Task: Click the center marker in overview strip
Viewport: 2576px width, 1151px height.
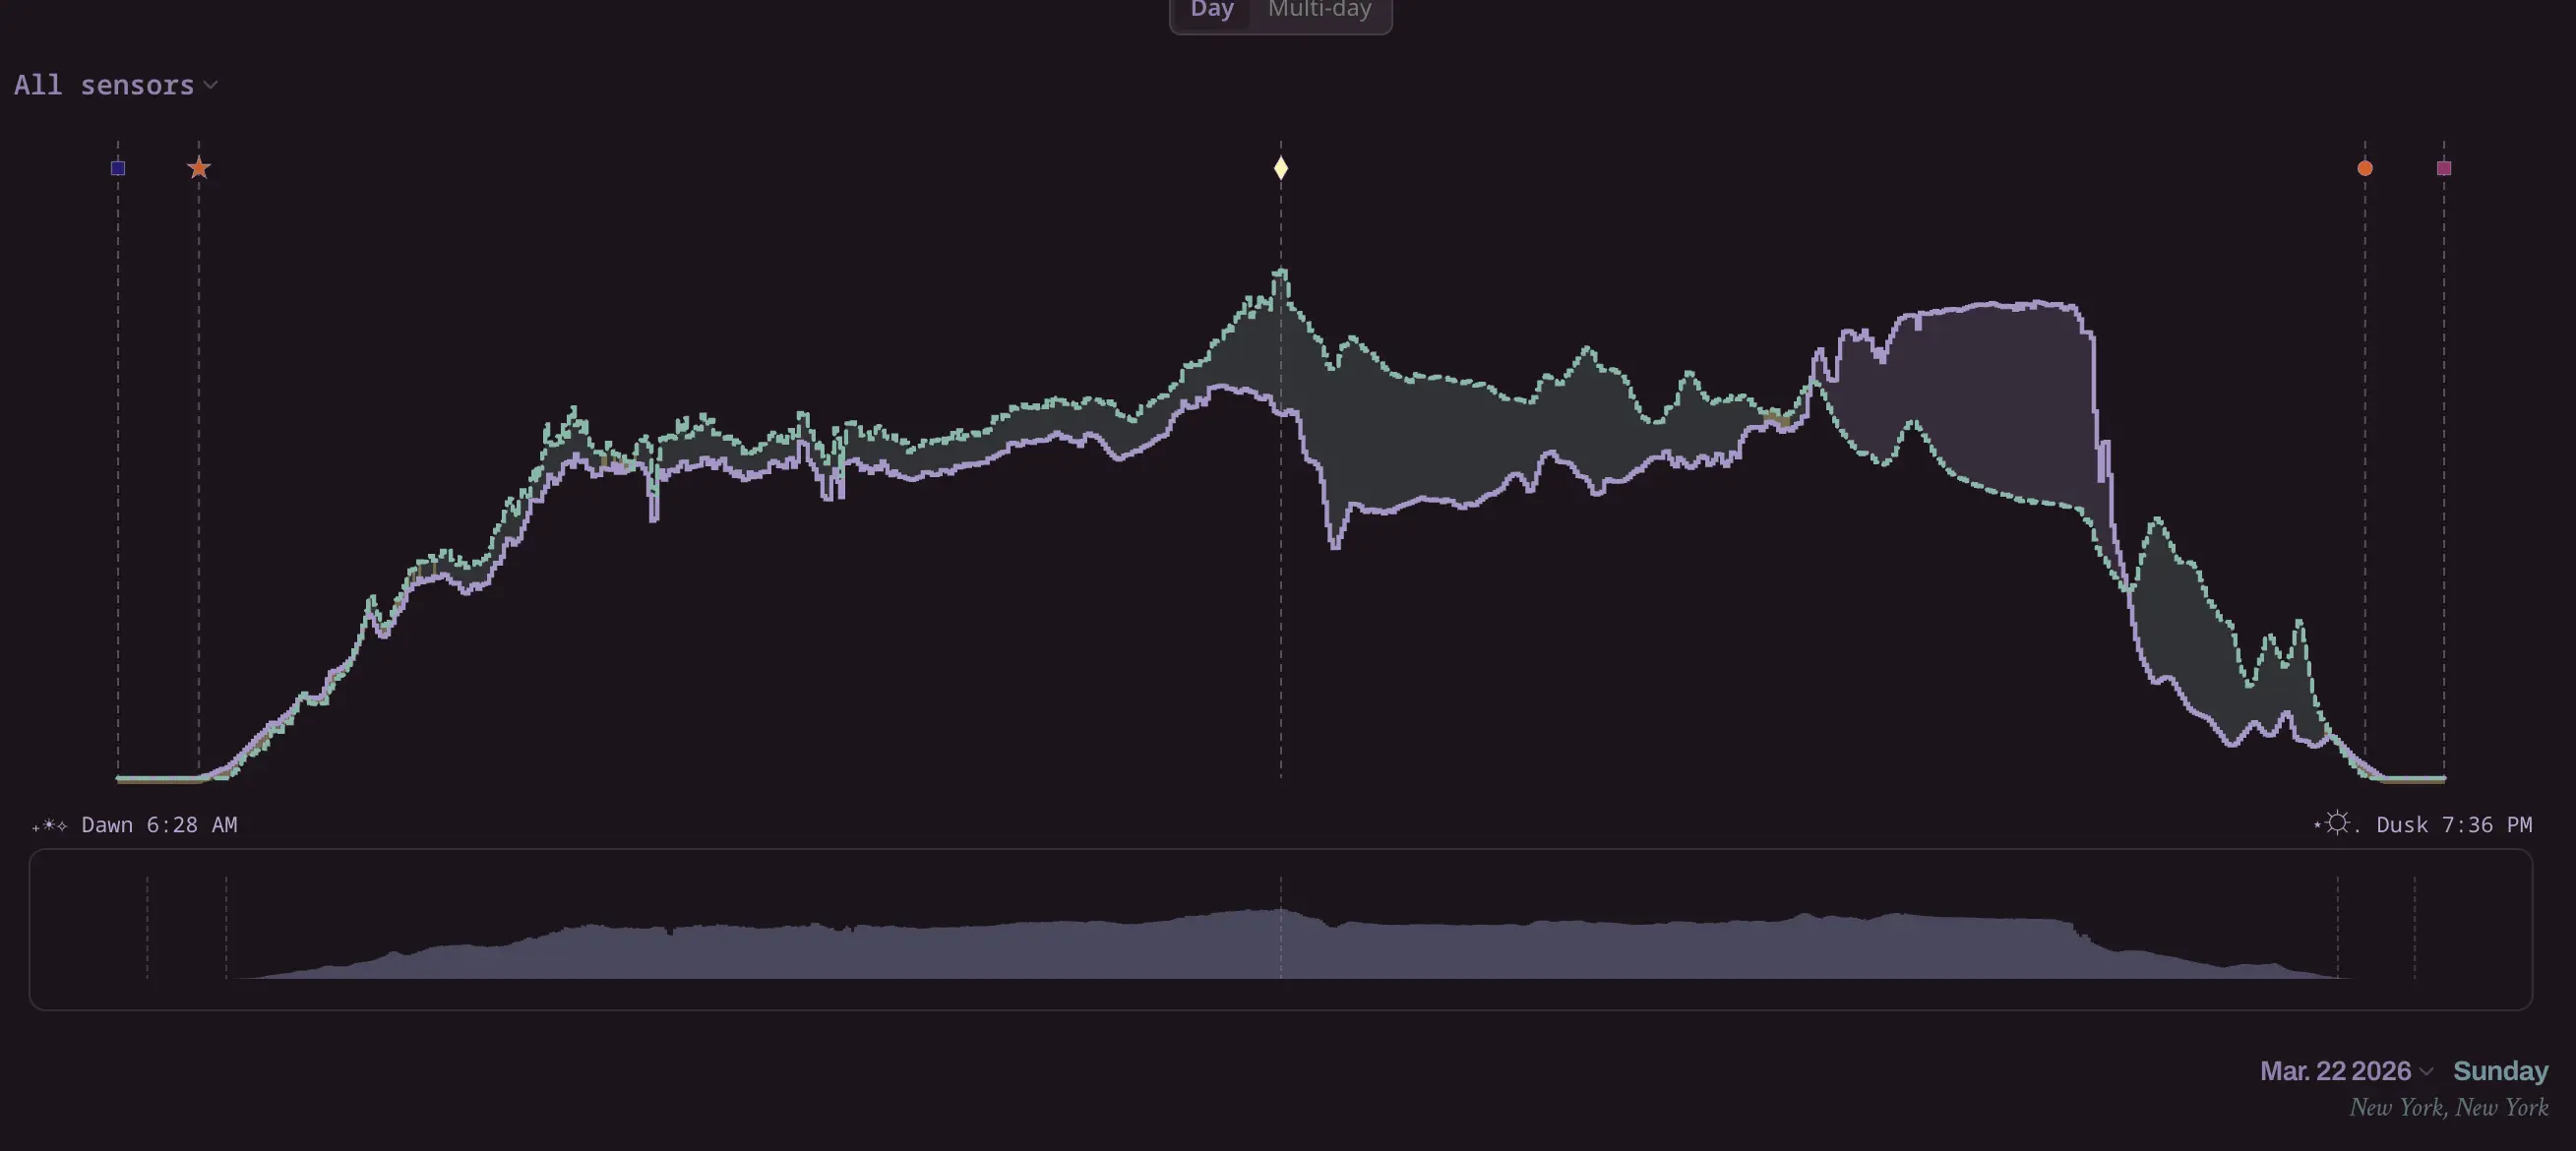Action: click(1281, 928)
